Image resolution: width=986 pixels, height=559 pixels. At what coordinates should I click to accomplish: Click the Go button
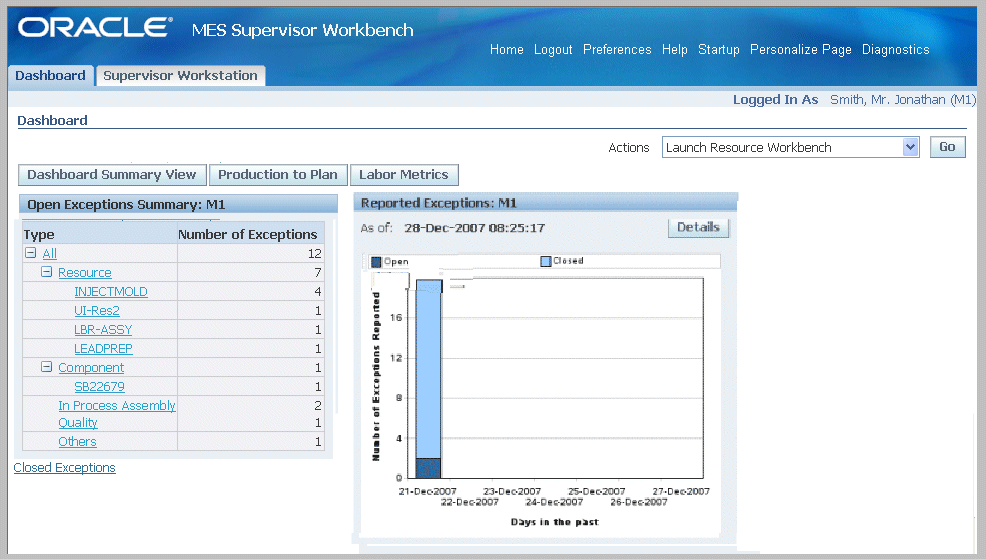coord(947,147)
